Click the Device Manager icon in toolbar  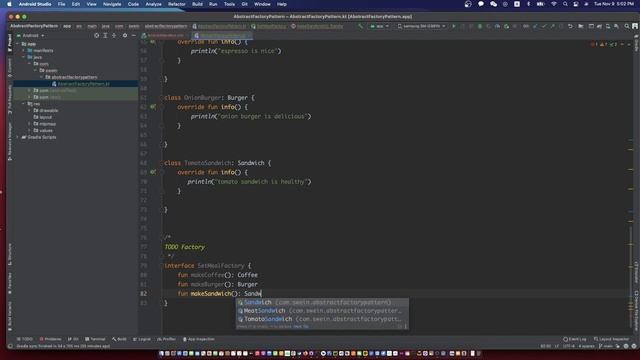(x=608, y=26)
